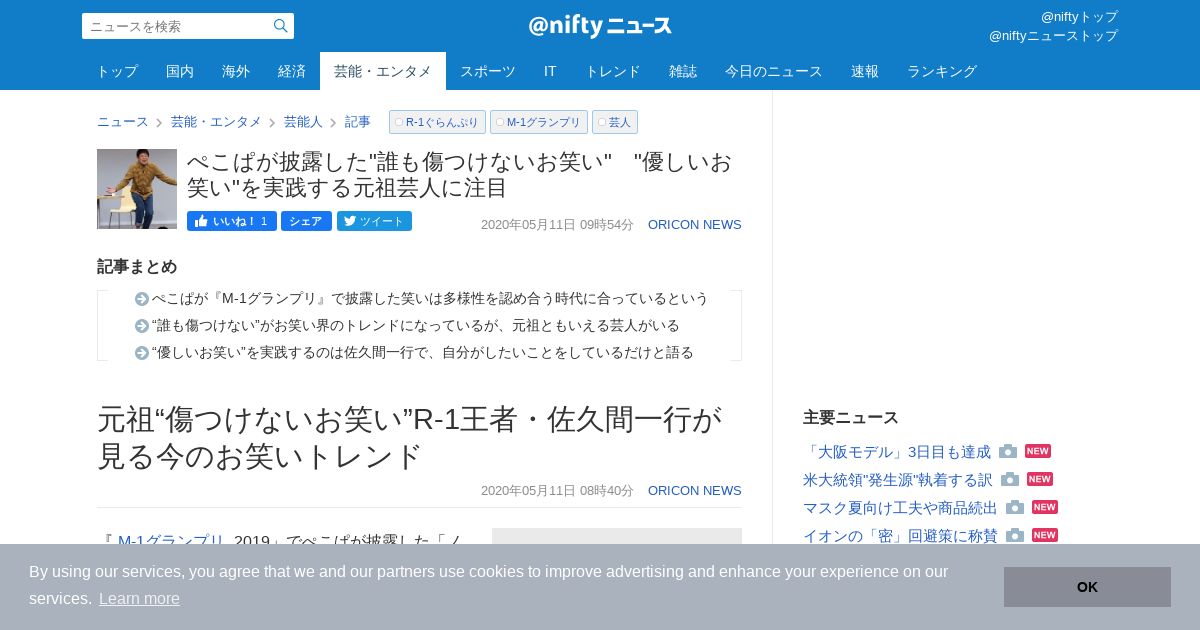Click camera icon beside 「大阪モデル」3日目も達成
Viewport: 1200px width, 630px height.
[x=1008, y=452]
